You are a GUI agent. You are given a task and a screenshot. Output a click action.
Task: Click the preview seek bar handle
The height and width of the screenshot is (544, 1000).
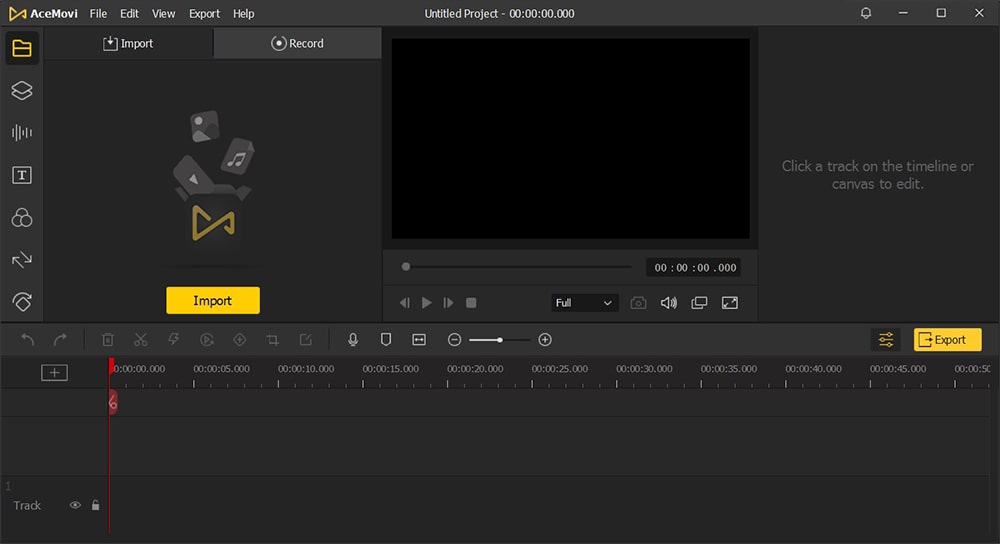tap(406, 267)
